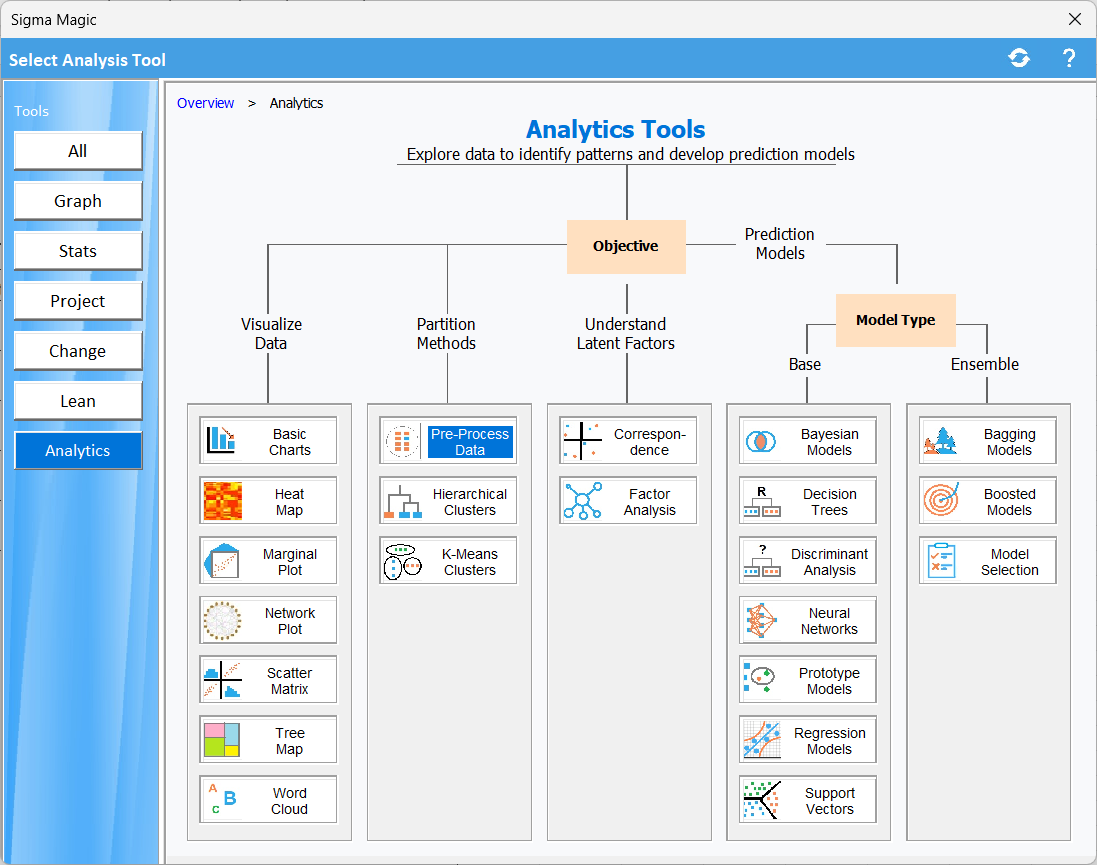Open help with the question mark icon
Viewport: 1097px width, 865px height.
point(1068,58)
